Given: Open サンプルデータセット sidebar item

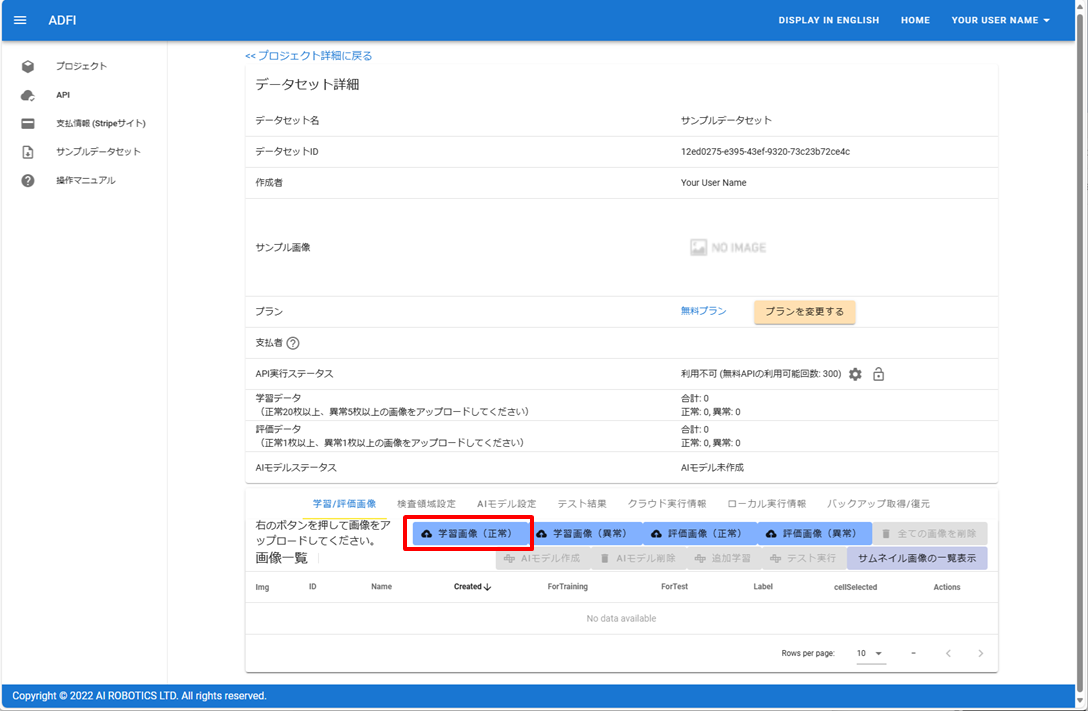Looking at the screenshot, I should point(99,152).
